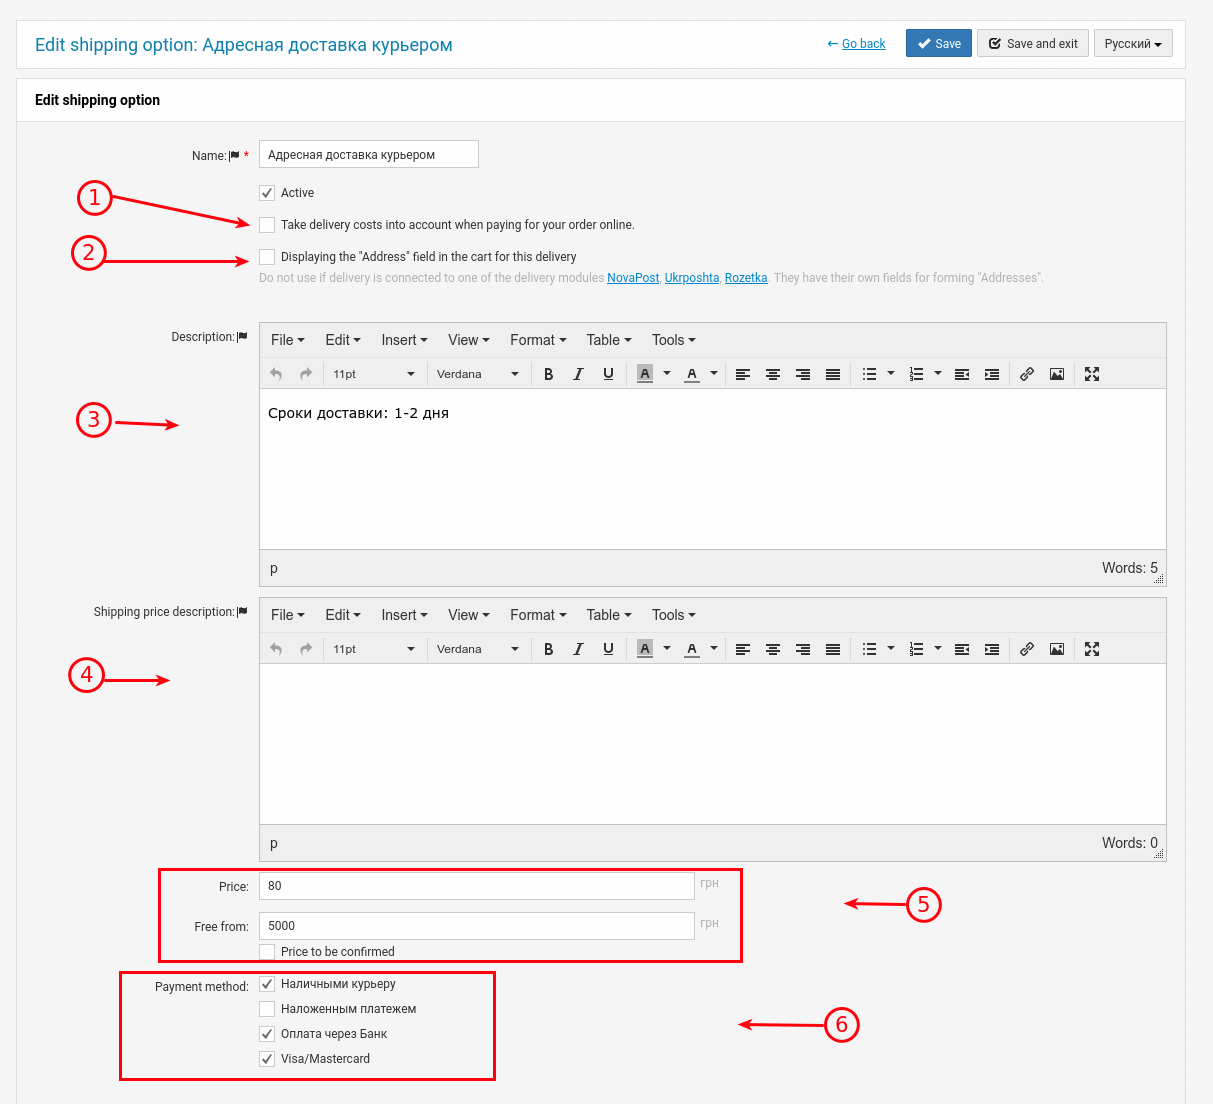Click Underline in the Description editor toolbar
Viewport: 1213px width, 1104px height.
click(x=608, y=374)
